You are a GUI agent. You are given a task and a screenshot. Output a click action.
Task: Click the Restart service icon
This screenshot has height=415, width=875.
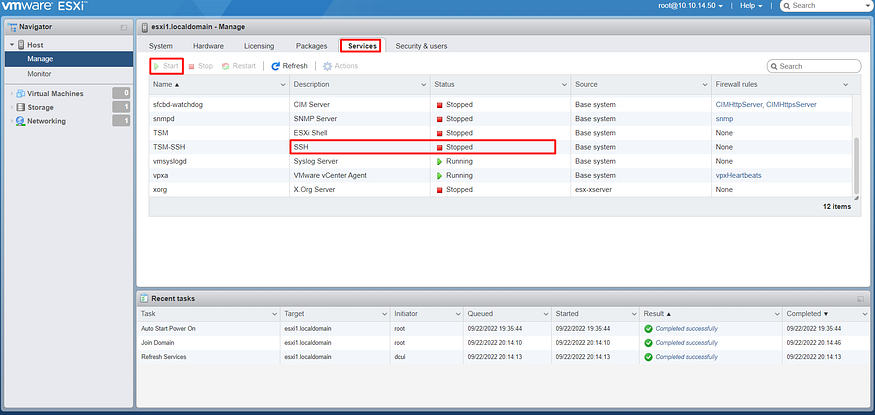point(225,66)
